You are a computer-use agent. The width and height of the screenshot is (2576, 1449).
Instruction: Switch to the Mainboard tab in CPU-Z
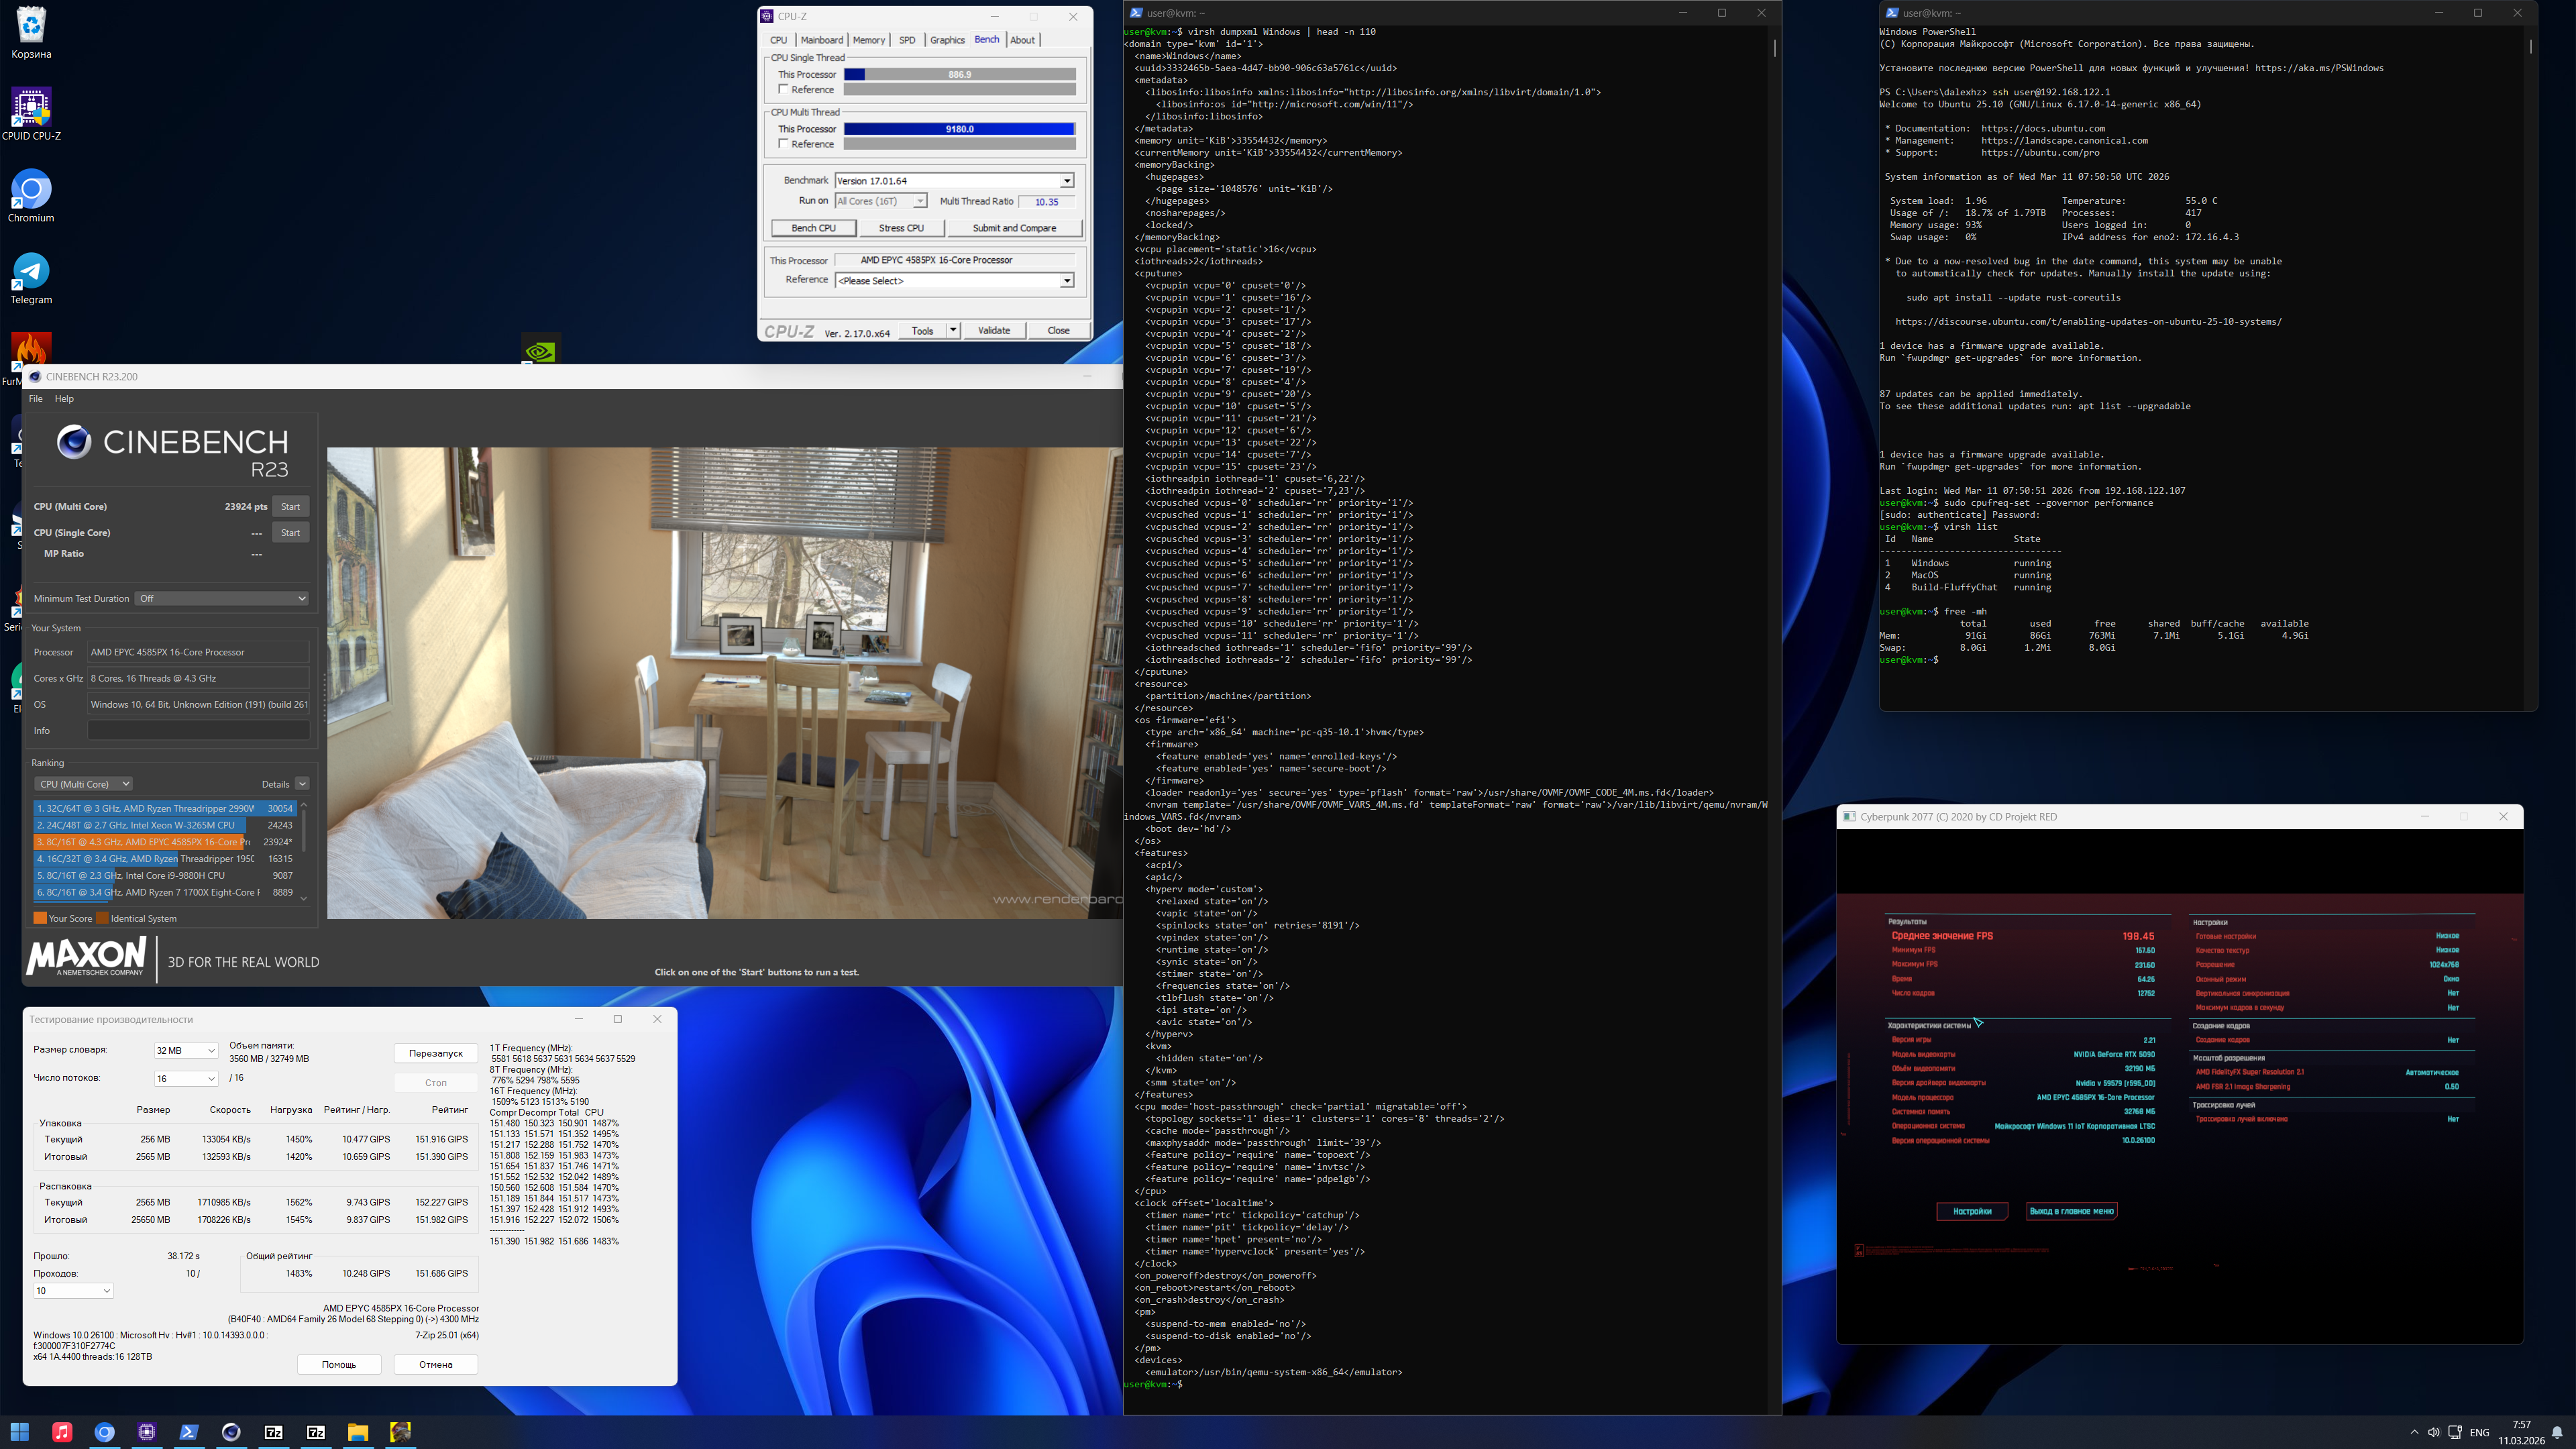tap(821, 40)
